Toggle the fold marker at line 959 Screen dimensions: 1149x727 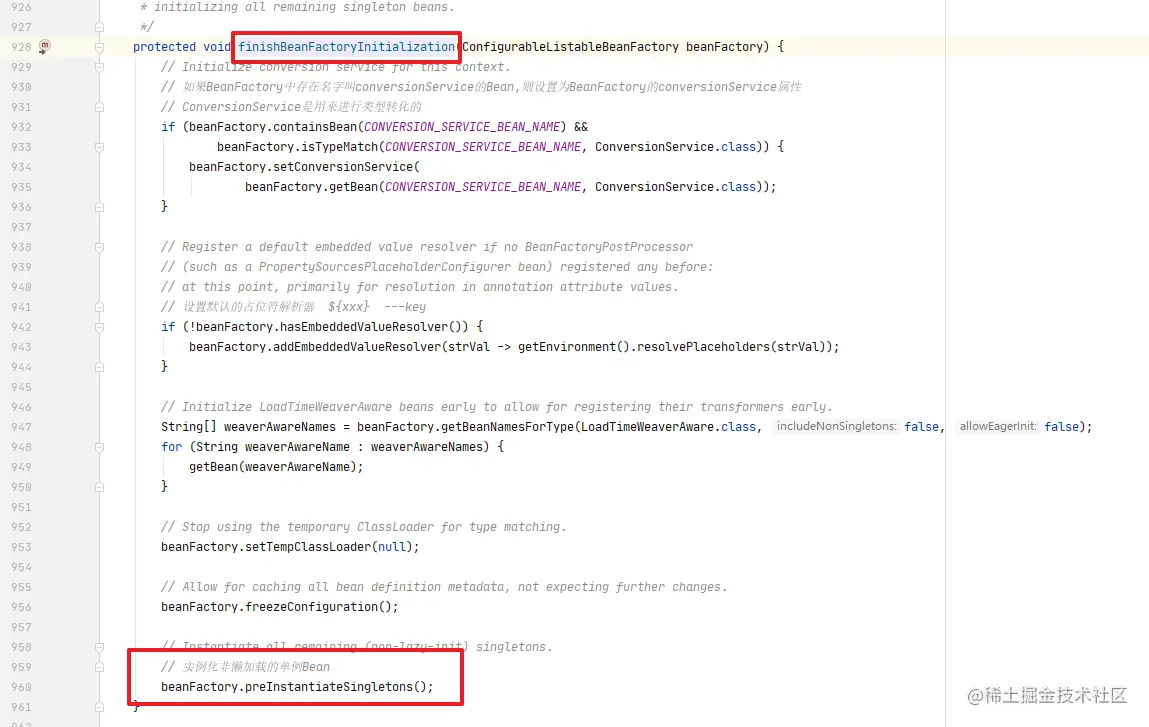pos(99,667)
